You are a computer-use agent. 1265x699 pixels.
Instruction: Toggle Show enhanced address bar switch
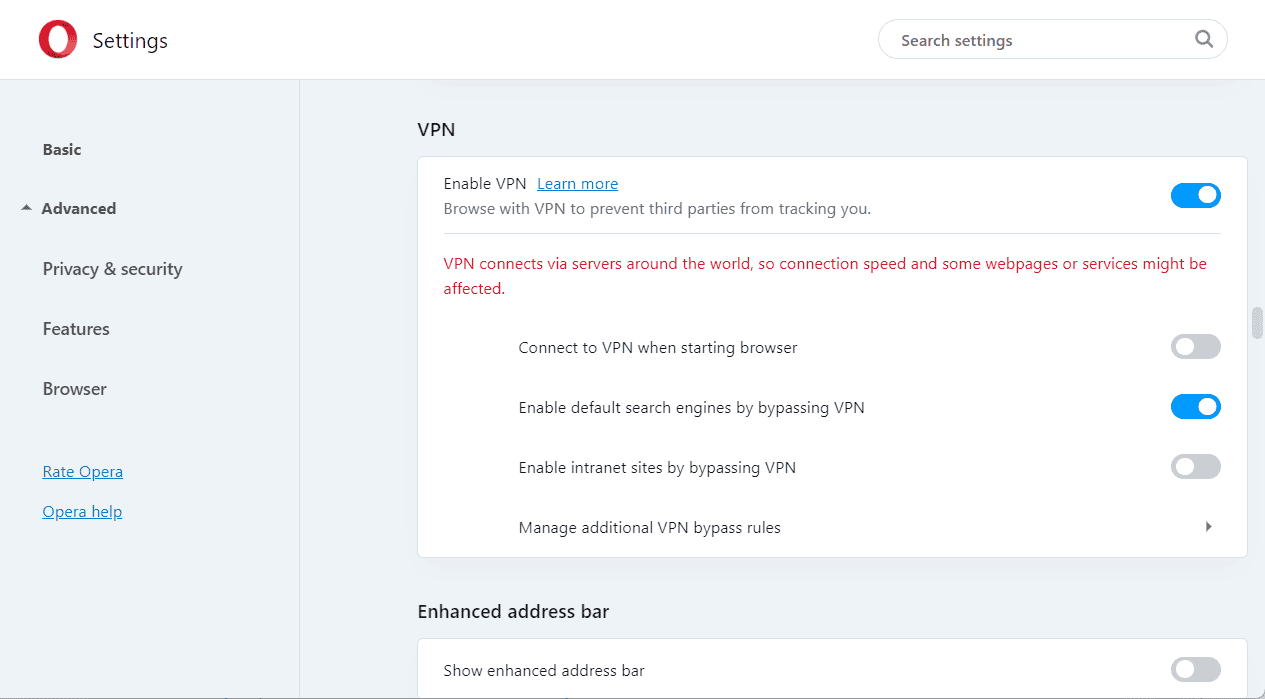1195,670
